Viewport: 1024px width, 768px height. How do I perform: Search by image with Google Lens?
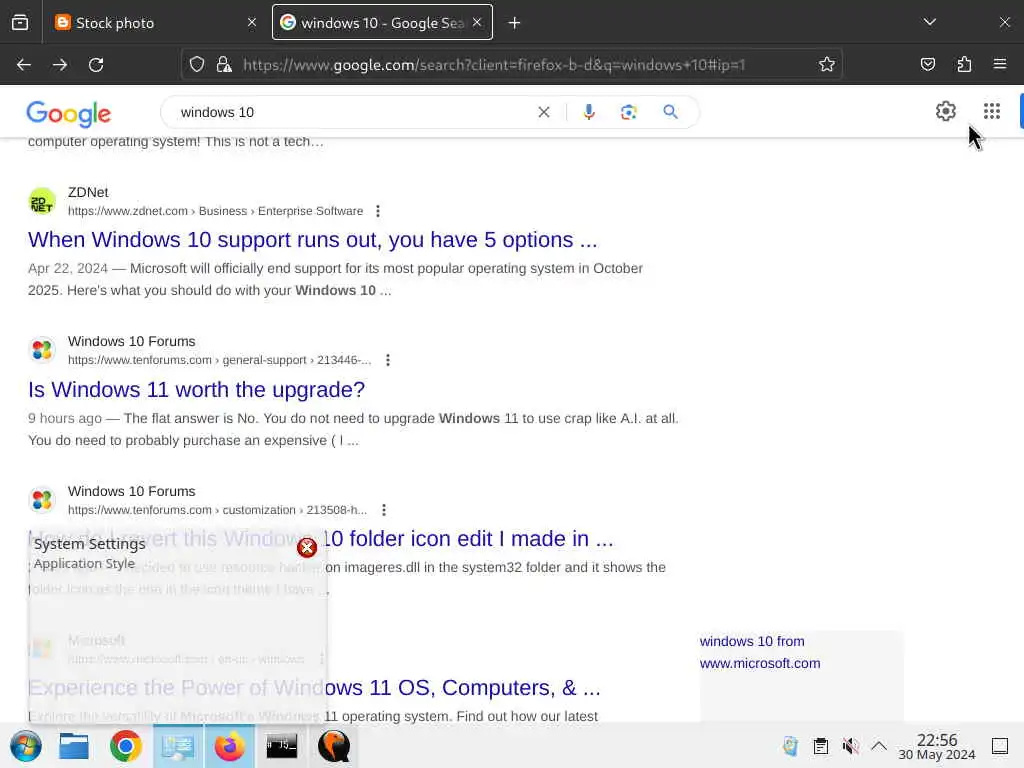(x=628, y=112)
